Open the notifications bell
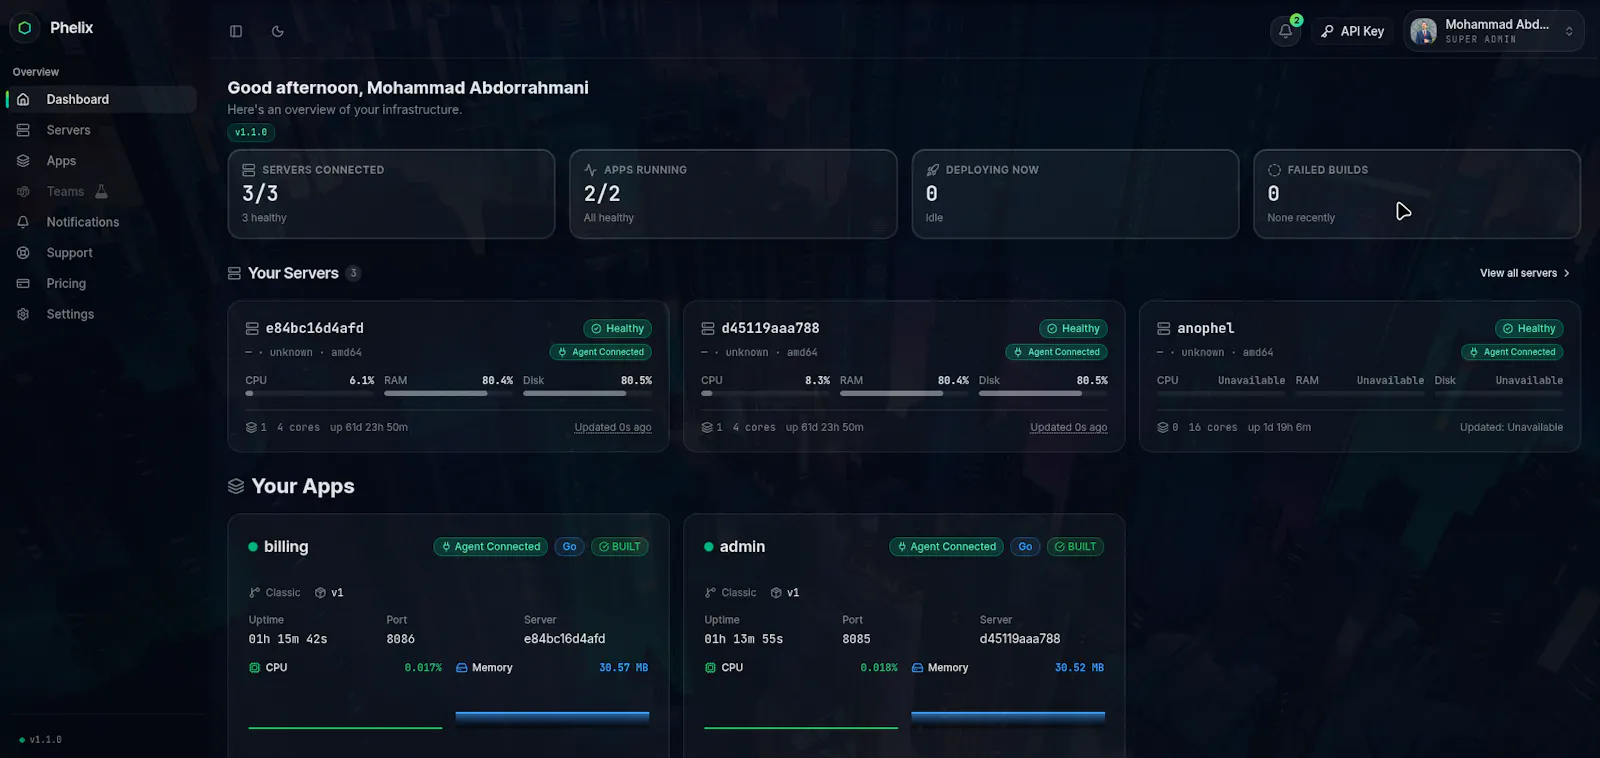This screenshot has height=758, width=1600. pos(1286,31)
